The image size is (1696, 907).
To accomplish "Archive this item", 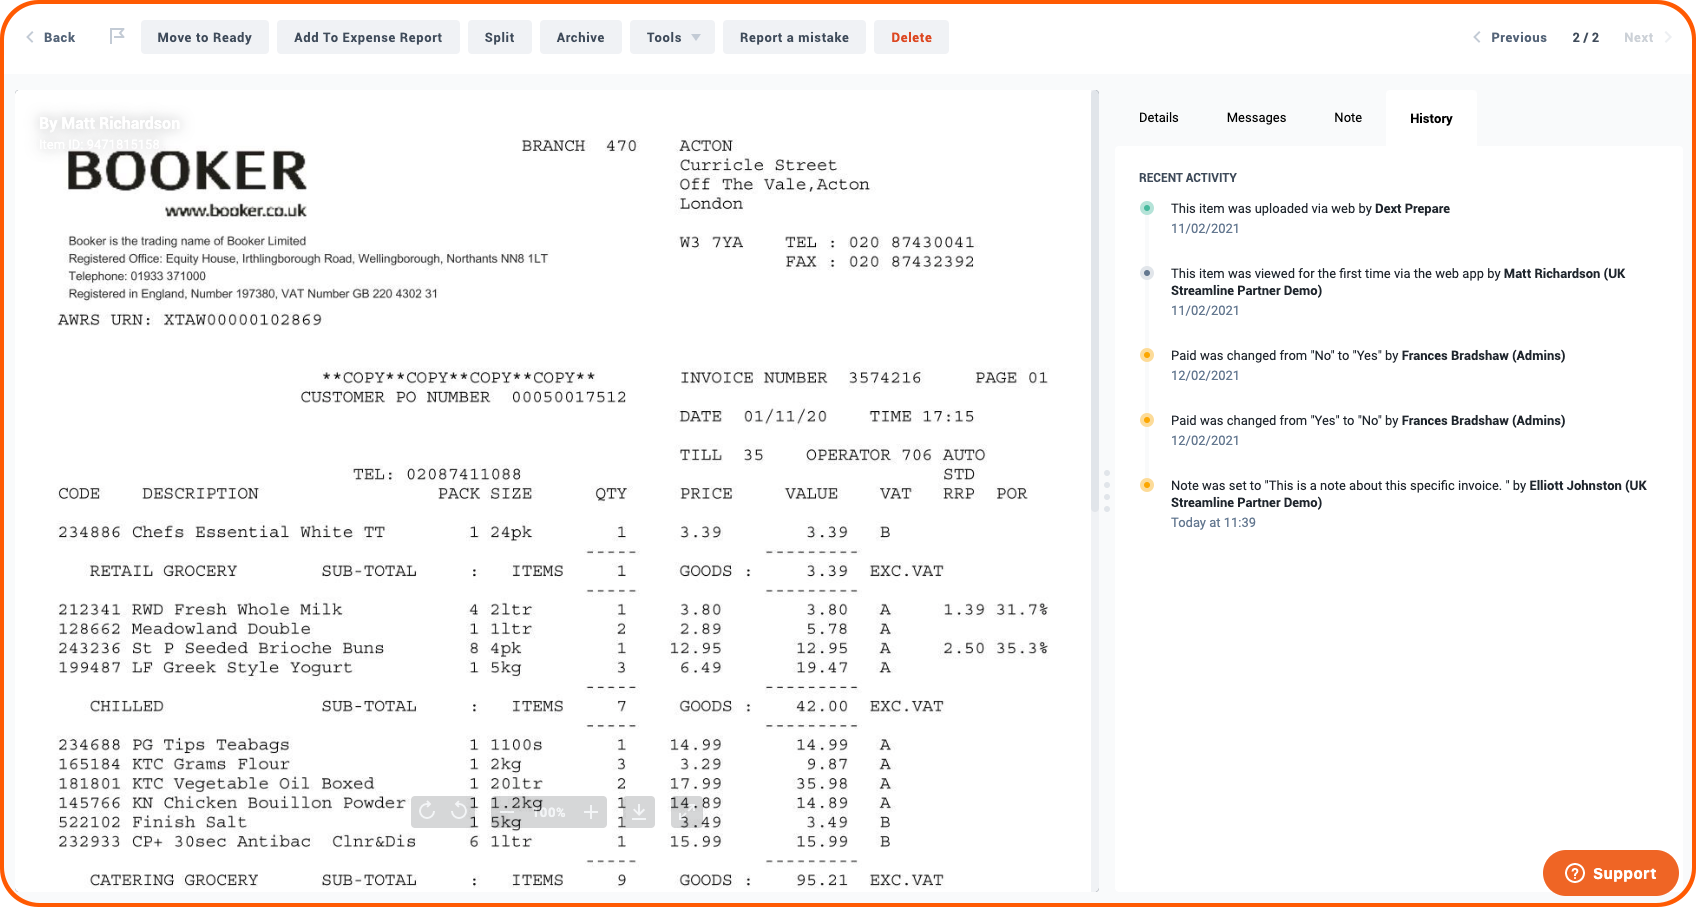I will tap(580, 37).
